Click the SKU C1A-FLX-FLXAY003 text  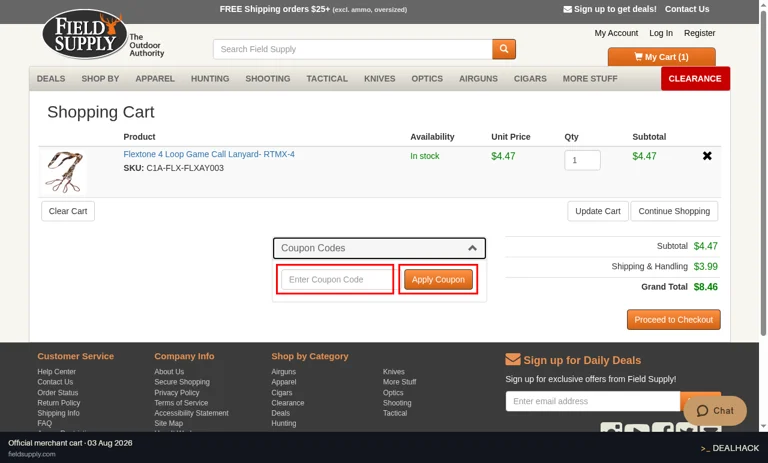tap(173, 168)
